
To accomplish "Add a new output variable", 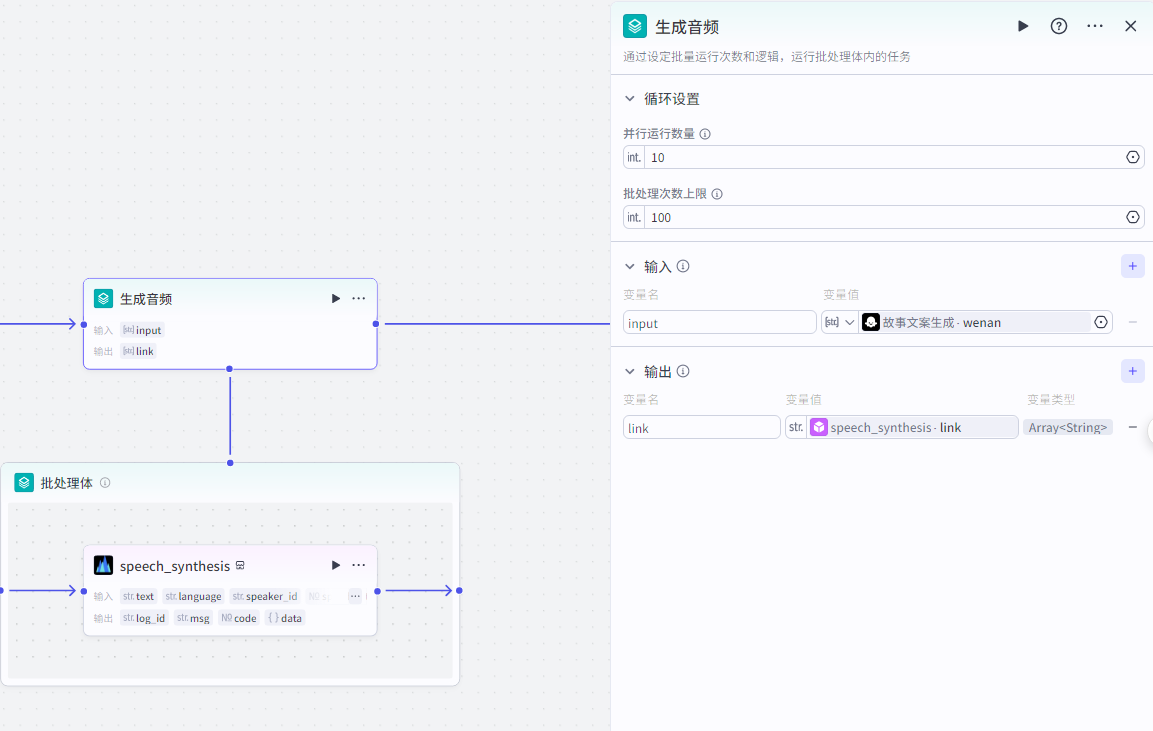I will pyautogui.click(x=1132, y=371).
